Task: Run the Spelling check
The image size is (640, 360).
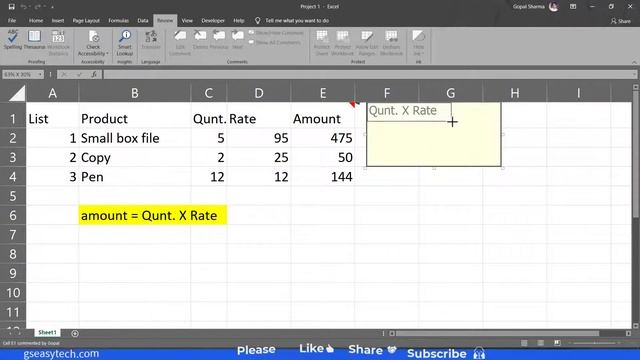Action: (13, 40)
